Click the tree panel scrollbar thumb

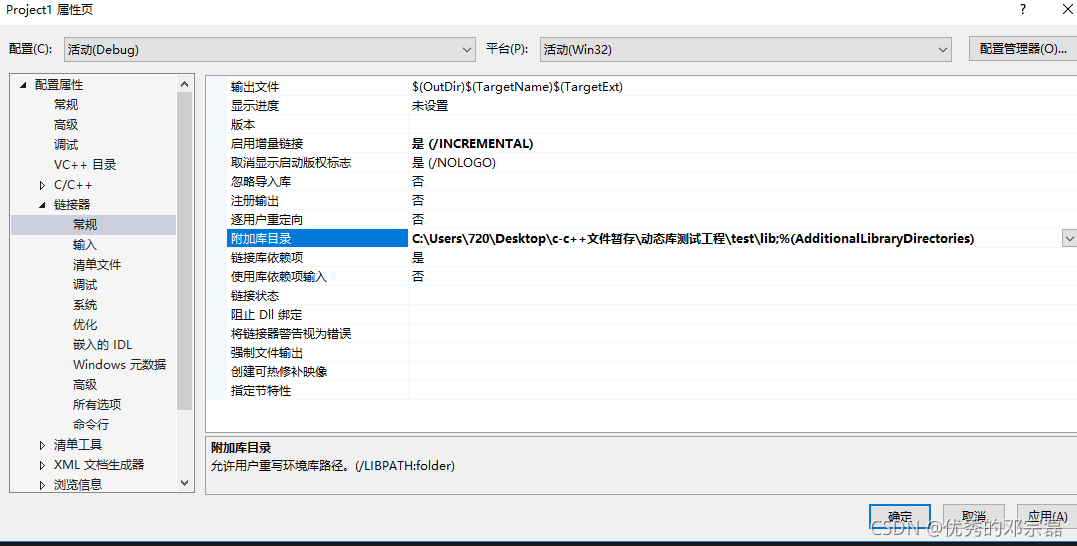pyautogui.click(x=184, y=251)
